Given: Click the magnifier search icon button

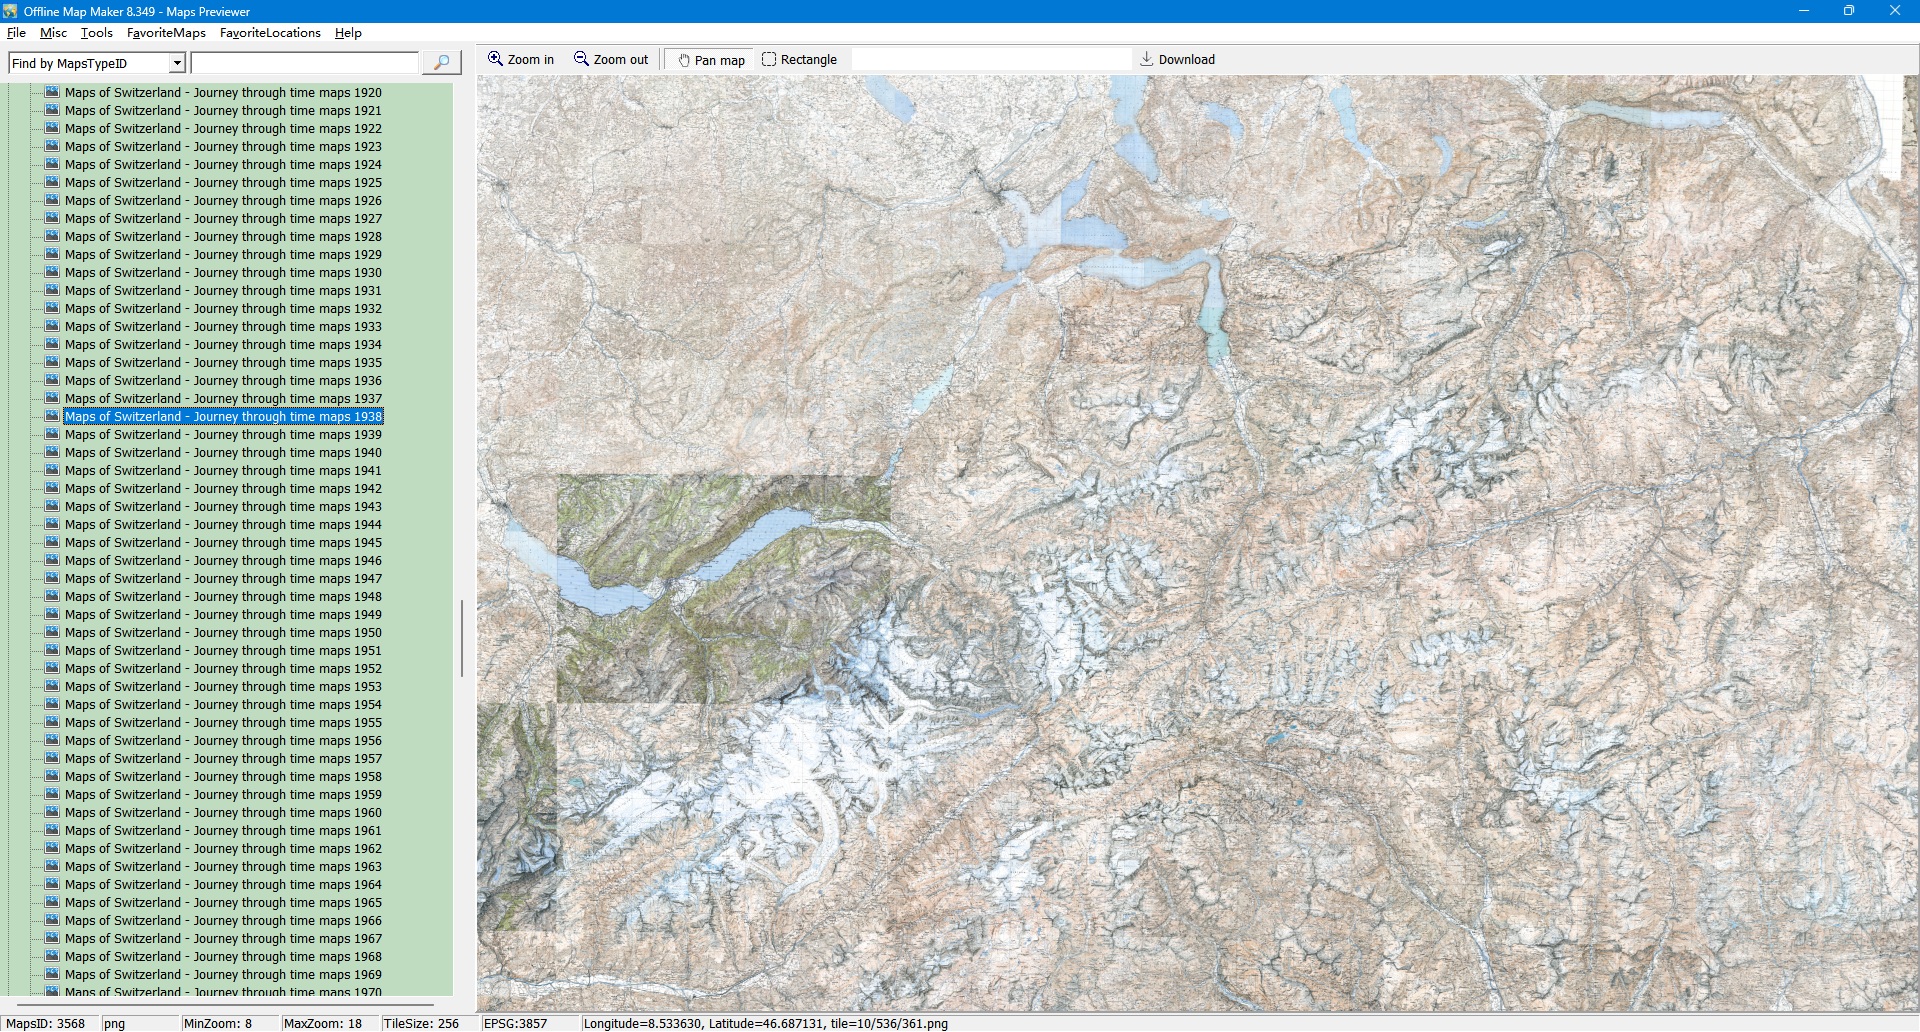Looking at the screenshot, I should pos(441,63).
